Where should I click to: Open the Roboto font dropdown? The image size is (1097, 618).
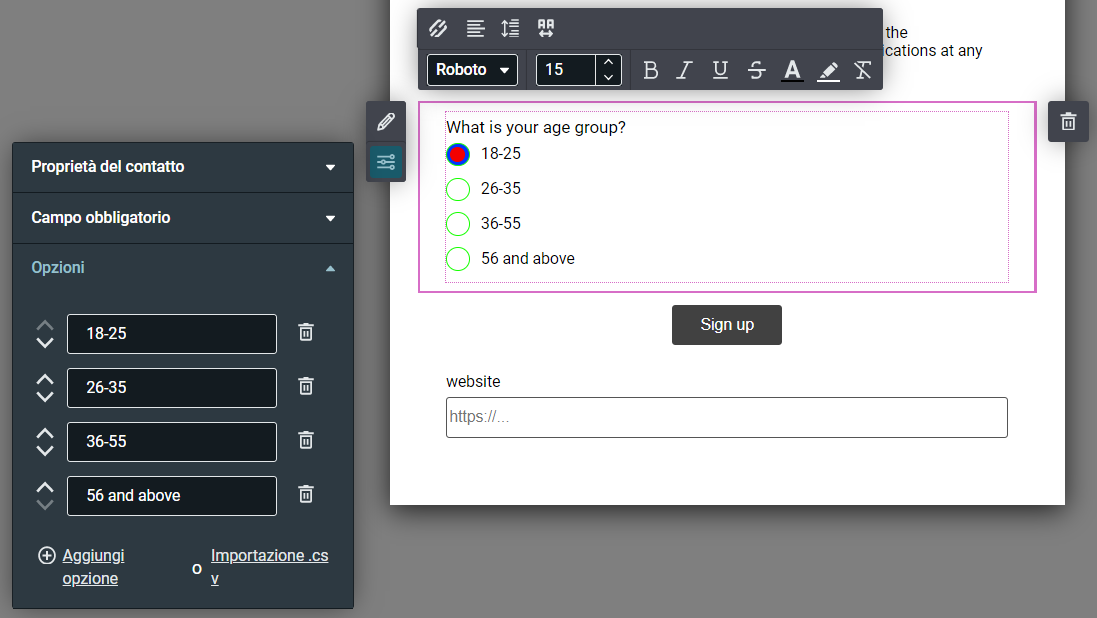[472, 70]
